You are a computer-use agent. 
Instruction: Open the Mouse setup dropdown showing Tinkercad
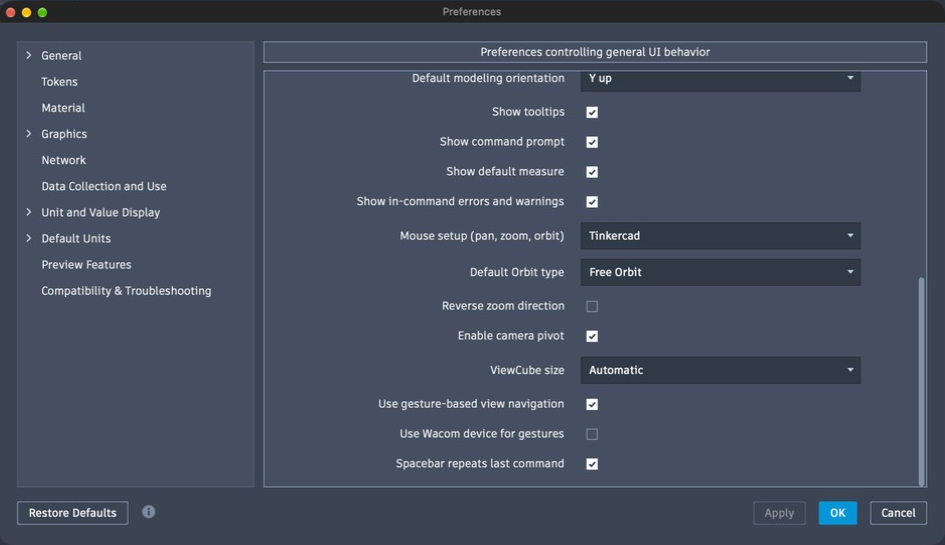point(720,236)
